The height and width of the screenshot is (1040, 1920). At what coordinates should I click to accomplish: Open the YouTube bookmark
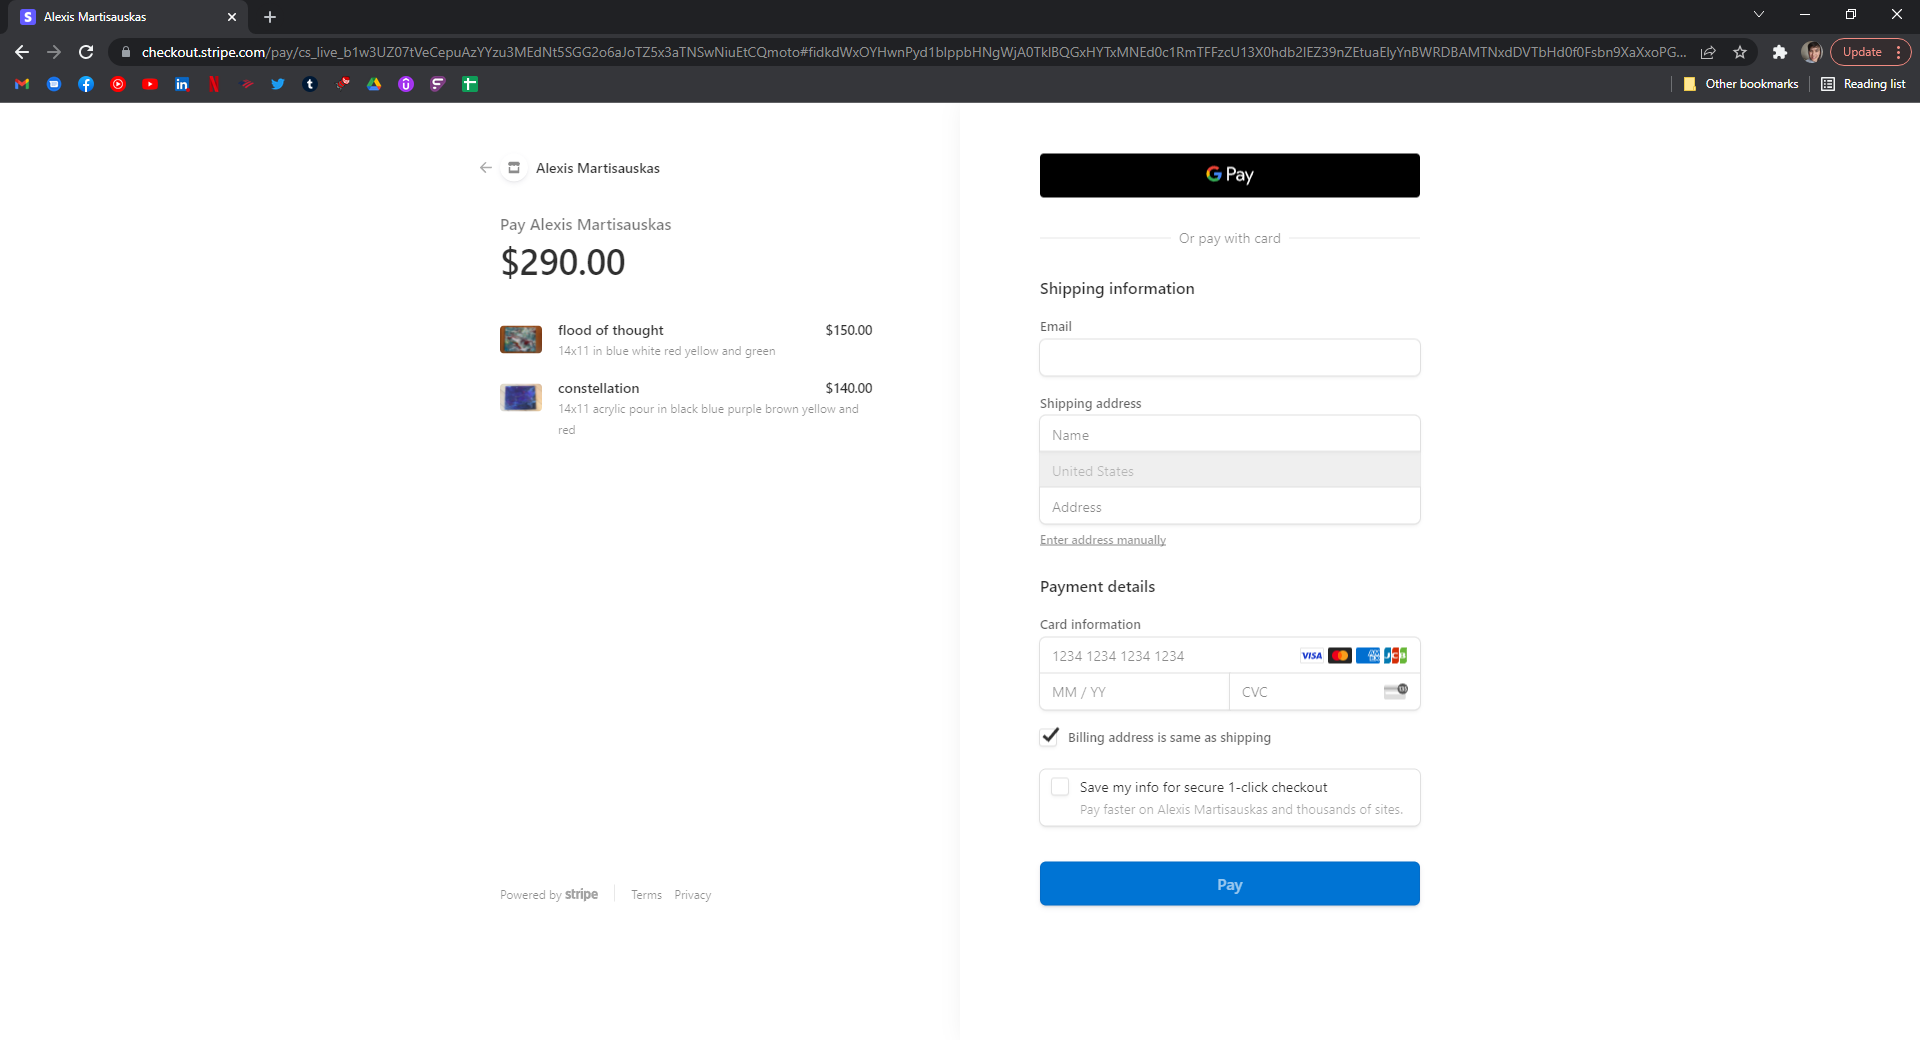[x=150, y=84]
